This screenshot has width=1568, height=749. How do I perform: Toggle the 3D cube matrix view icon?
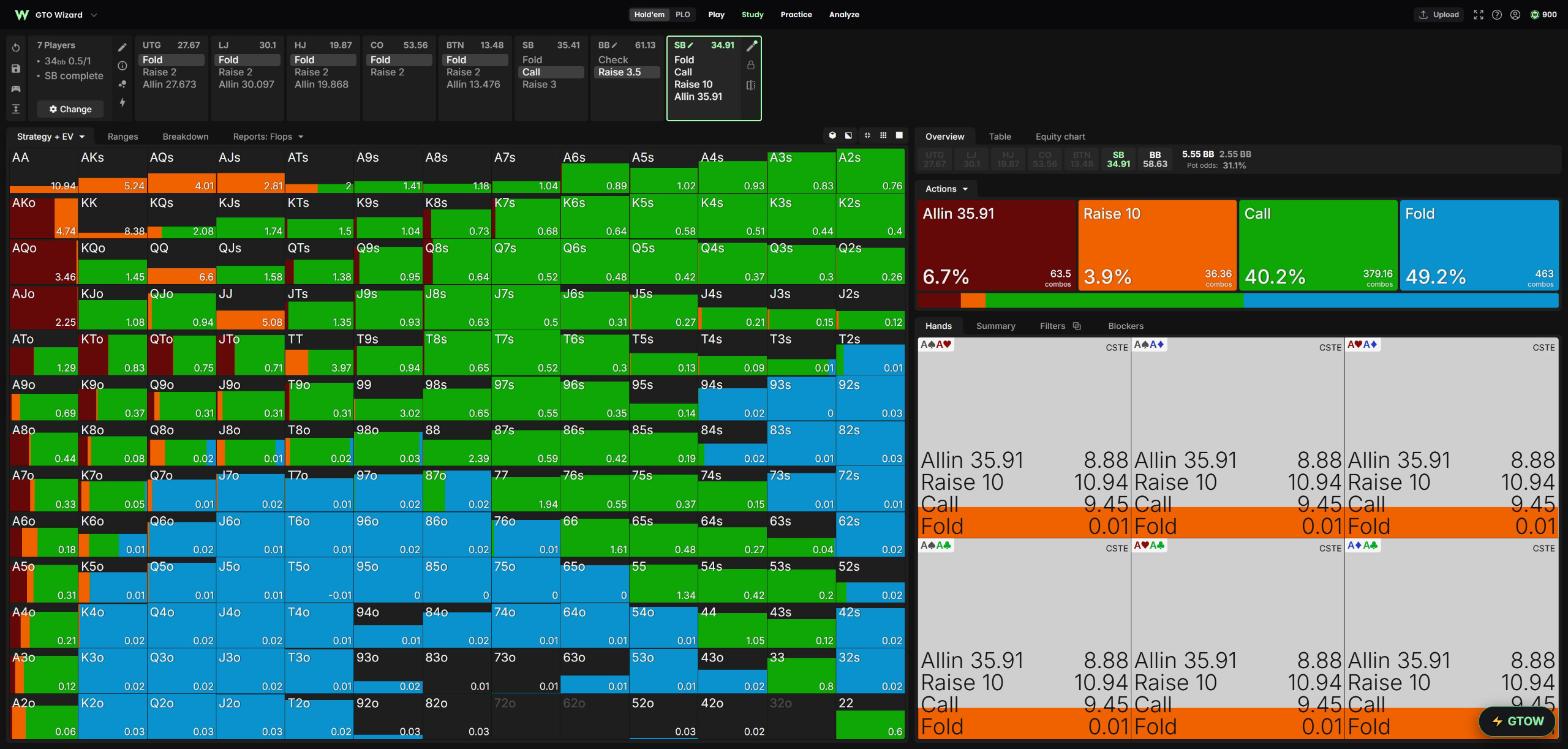pyautogui.click(x=832, y=136)
